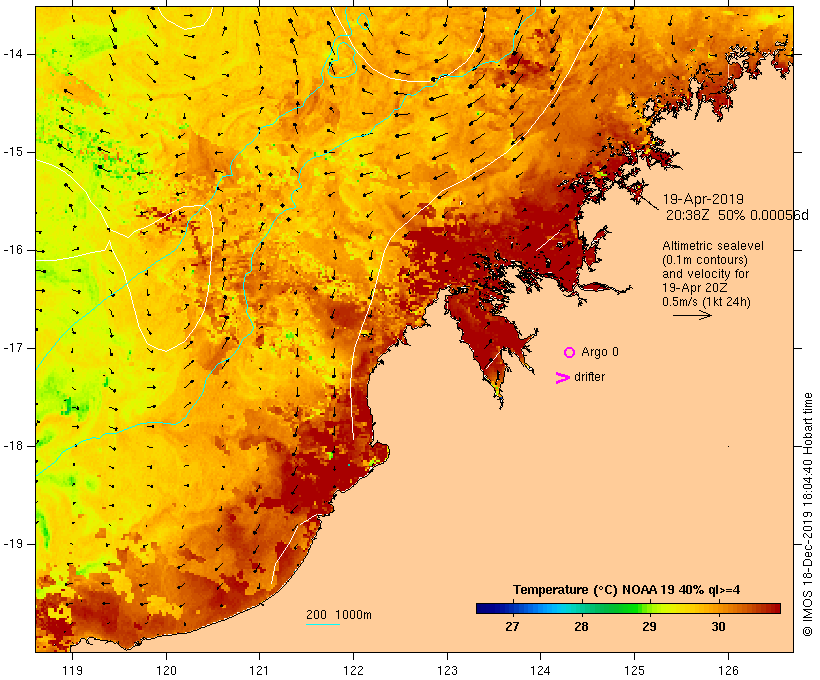Image resolution: width=820 pixels, height=680 pixels.
Task: Click the 'Altimetric sealevel' label
Action: point(713,246)
